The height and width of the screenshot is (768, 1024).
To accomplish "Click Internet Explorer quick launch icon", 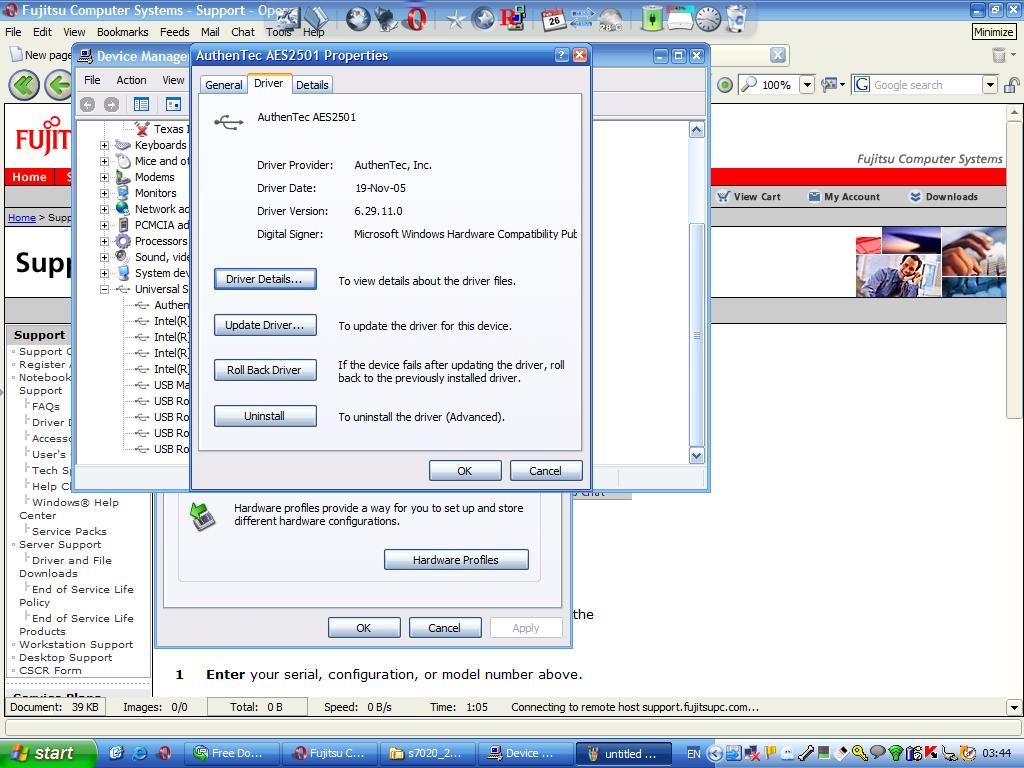I will click(140, 753).
